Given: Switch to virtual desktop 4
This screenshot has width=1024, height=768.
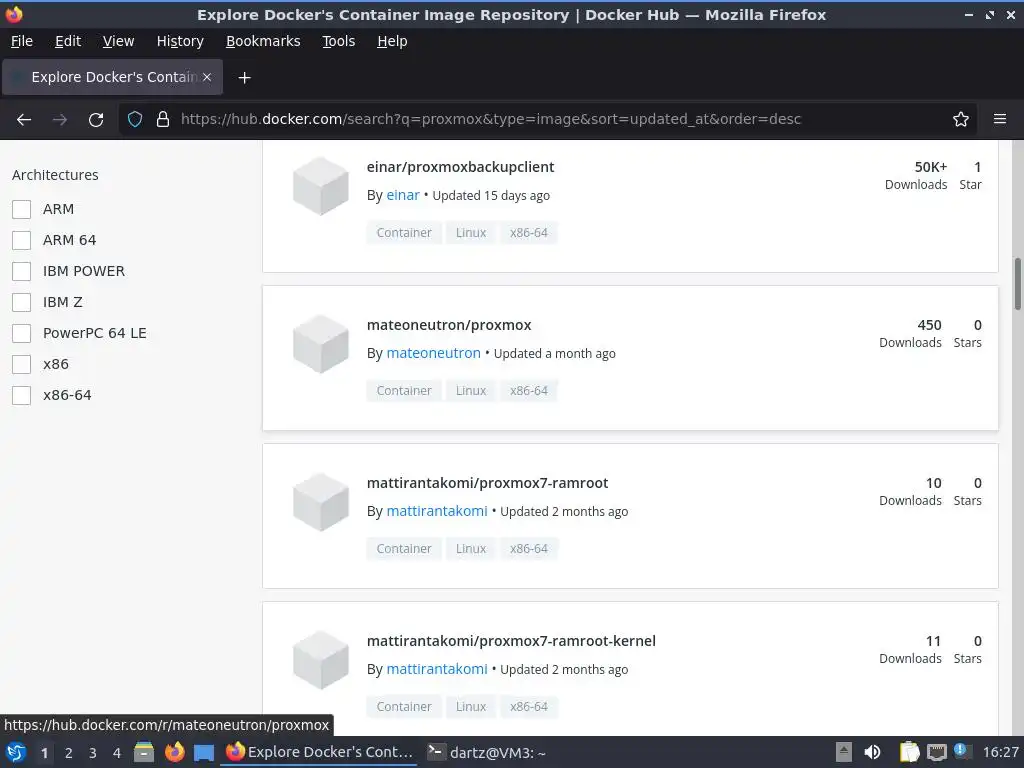Looking at the screenshot, I should pyautogui.click(x=117, y=753).
